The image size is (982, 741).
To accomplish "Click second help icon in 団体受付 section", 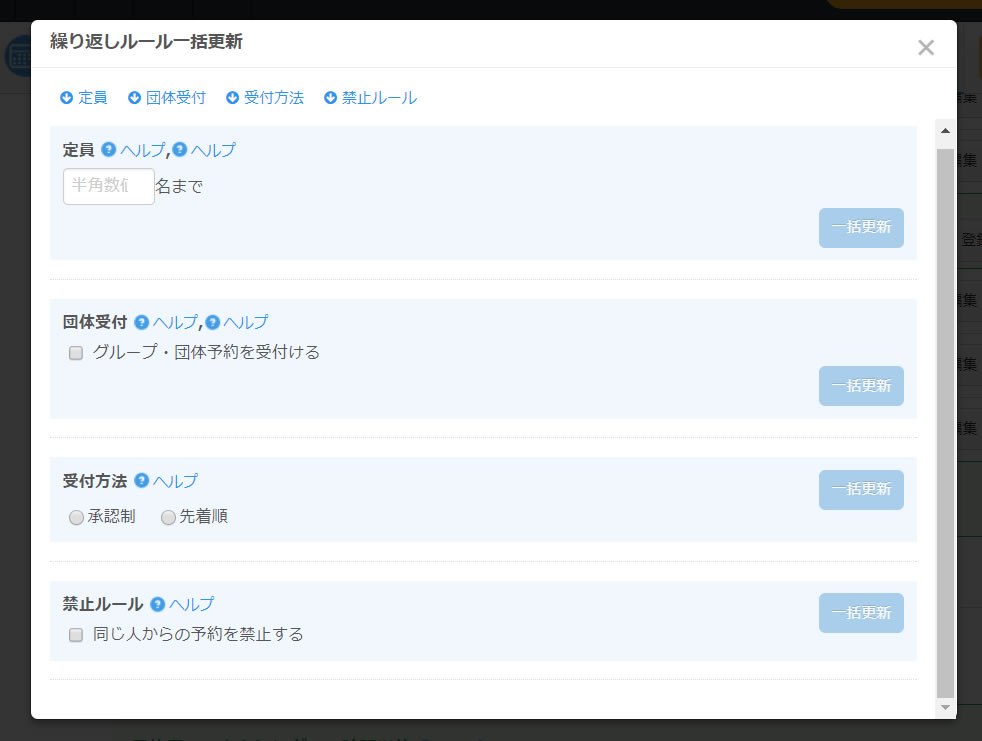I will point(213,322).
